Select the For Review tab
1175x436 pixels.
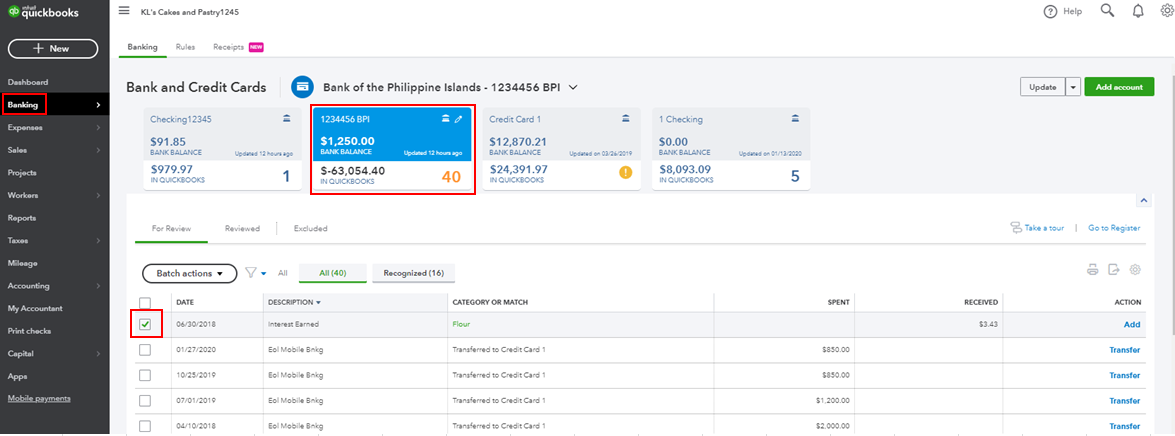[x=172, y=228]
